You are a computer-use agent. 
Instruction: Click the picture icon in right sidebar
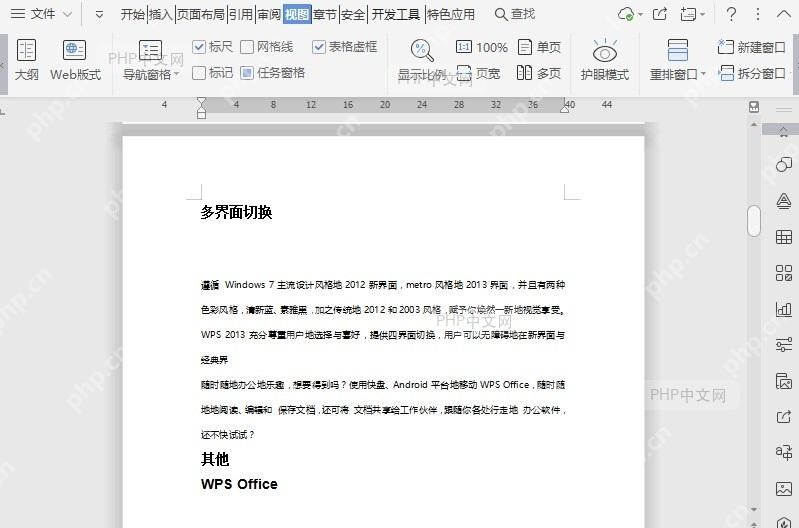pos(784,381)
